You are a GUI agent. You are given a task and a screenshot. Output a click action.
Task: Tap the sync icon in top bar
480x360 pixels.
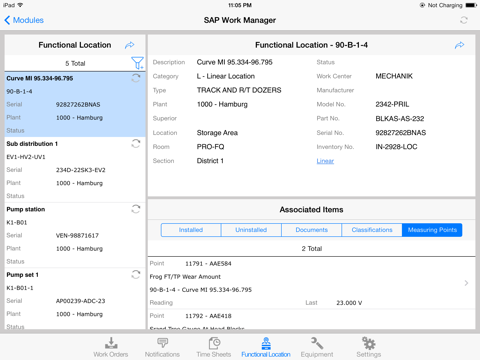tap(464, 20)
